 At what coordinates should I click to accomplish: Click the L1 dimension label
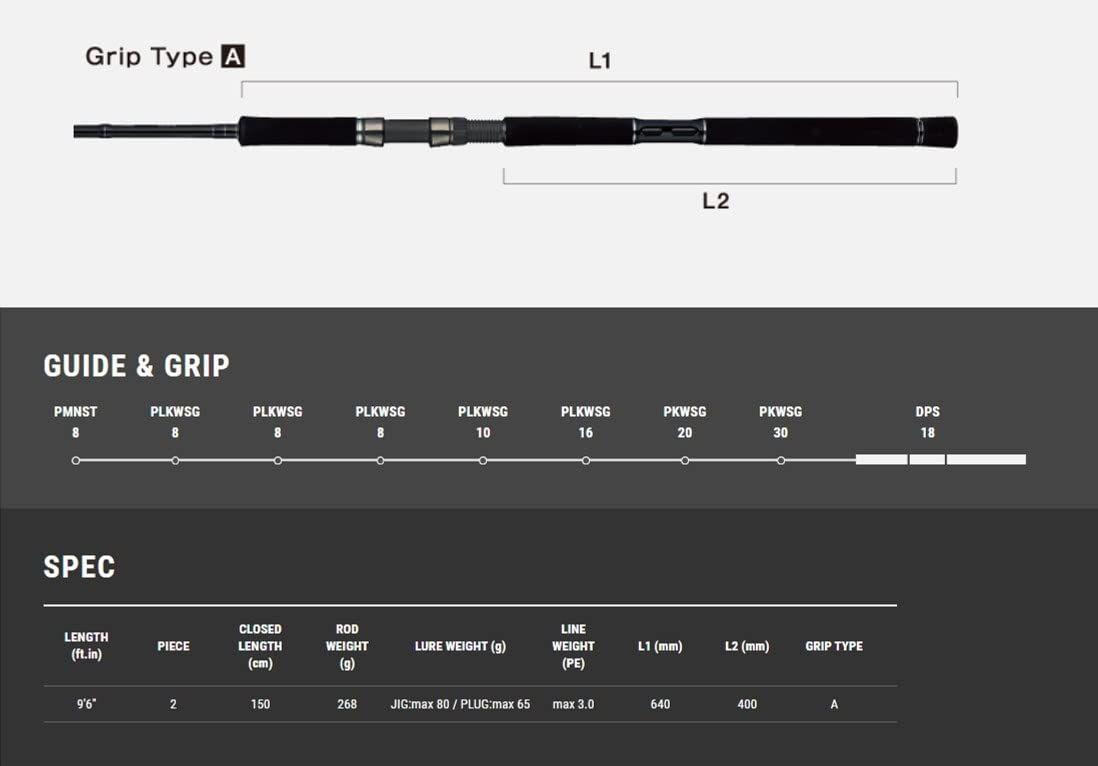tap(599, 61)
